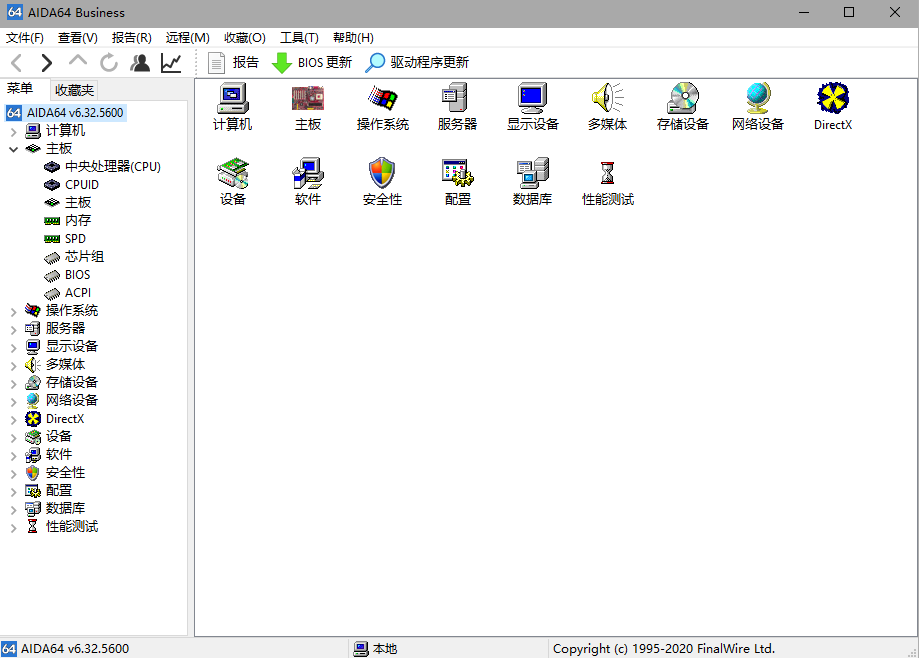Open the 存储设备 disc icon in main panel
This screenshot has height=658, width=919.
click(x=682, y=100)
